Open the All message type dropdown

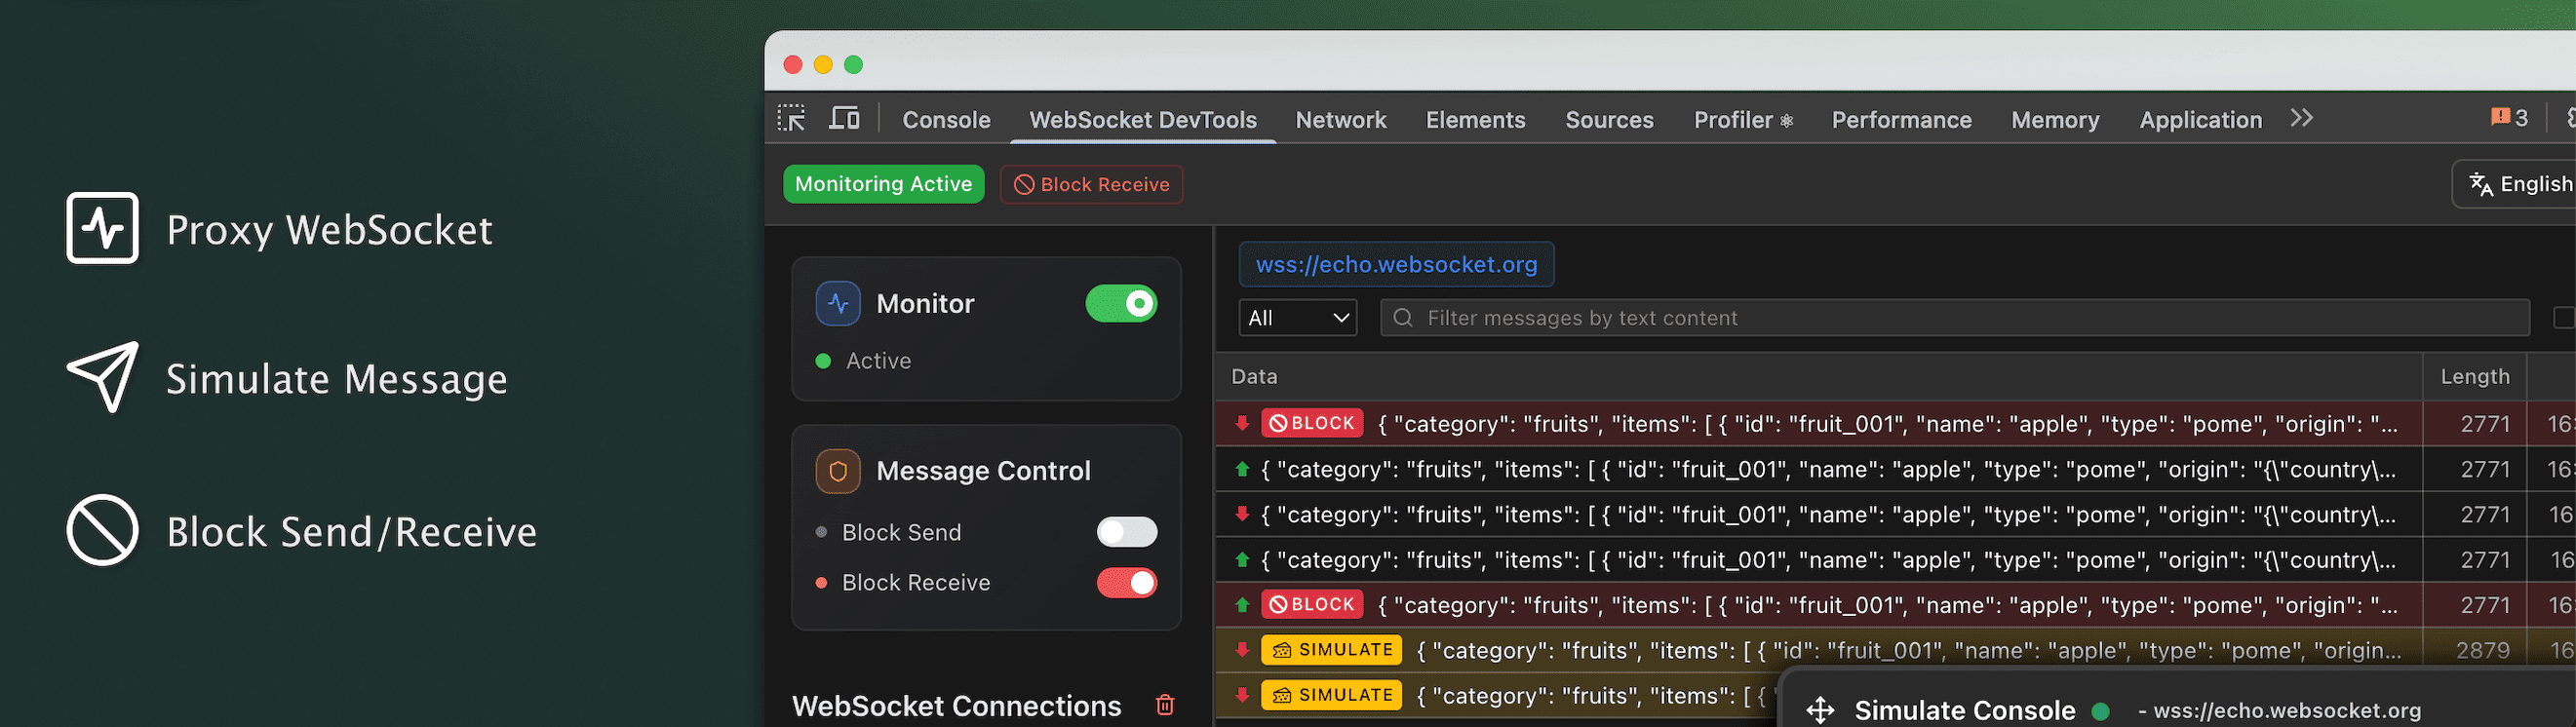coord(1297,318)
